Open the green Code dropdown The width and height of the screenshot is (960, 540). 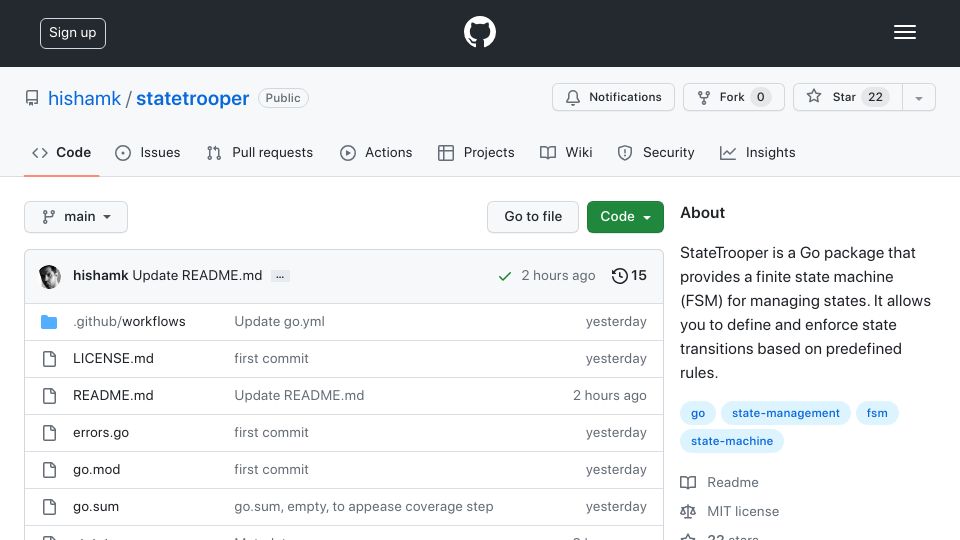625,217
